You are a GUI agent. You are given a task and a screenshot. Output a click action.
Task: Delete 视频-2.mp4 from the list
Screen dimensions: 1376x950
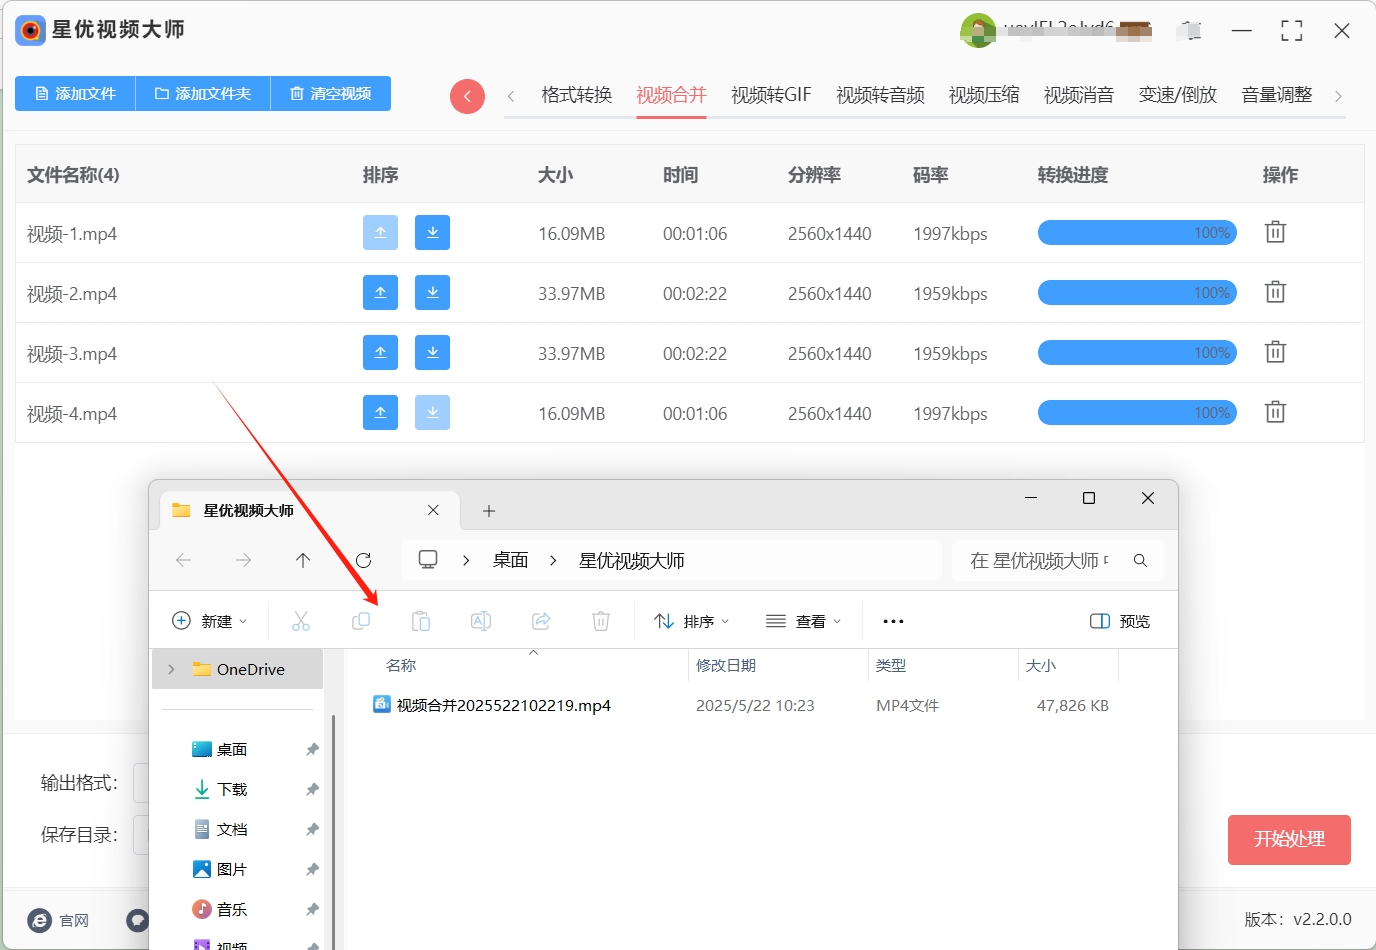(x=1275, y=292)
